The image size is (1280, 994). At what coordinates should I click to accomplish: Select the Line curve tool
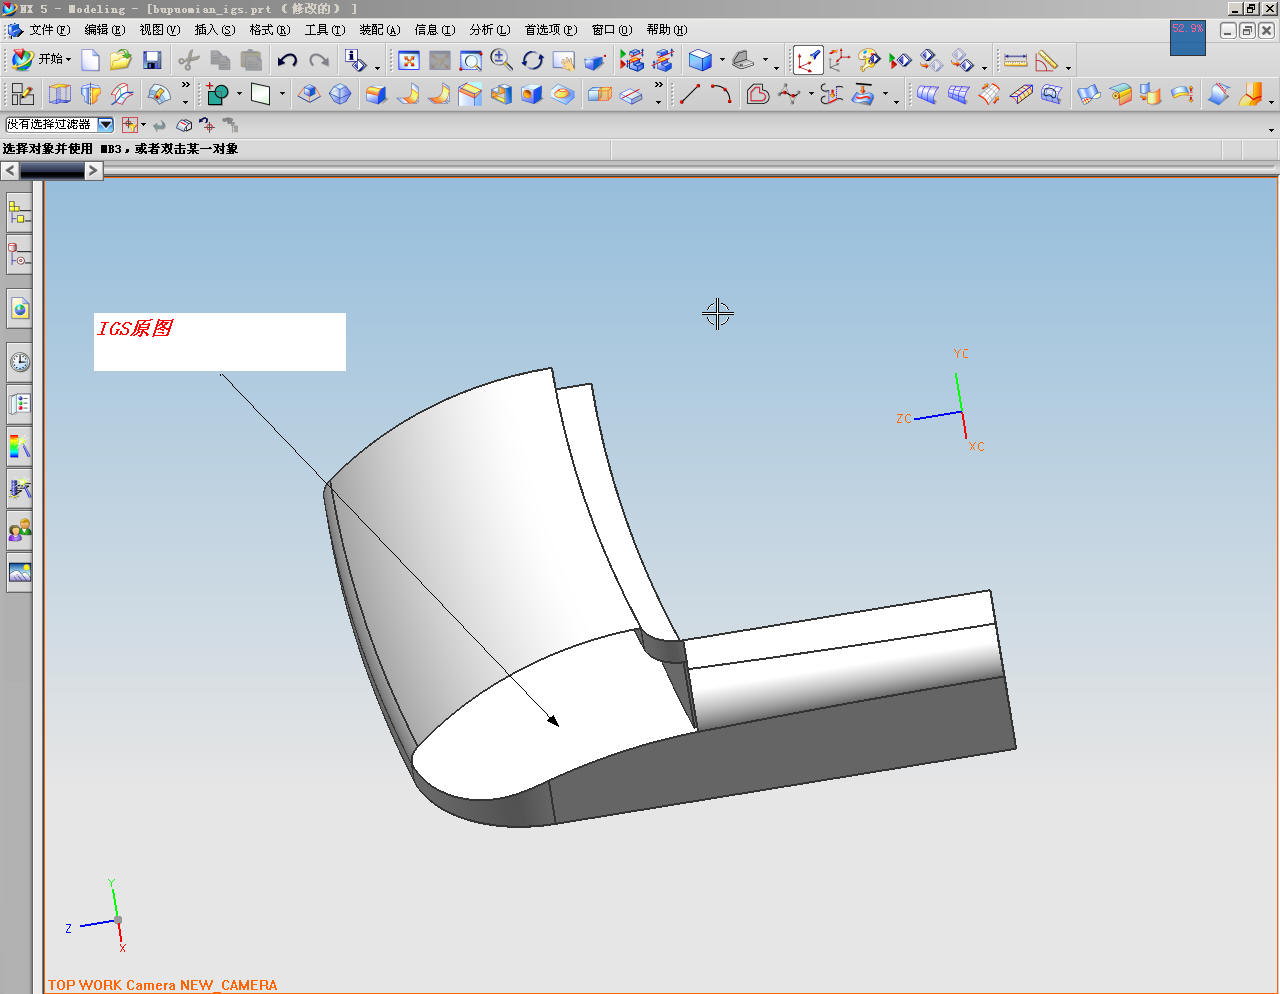[x=690, y=94]
